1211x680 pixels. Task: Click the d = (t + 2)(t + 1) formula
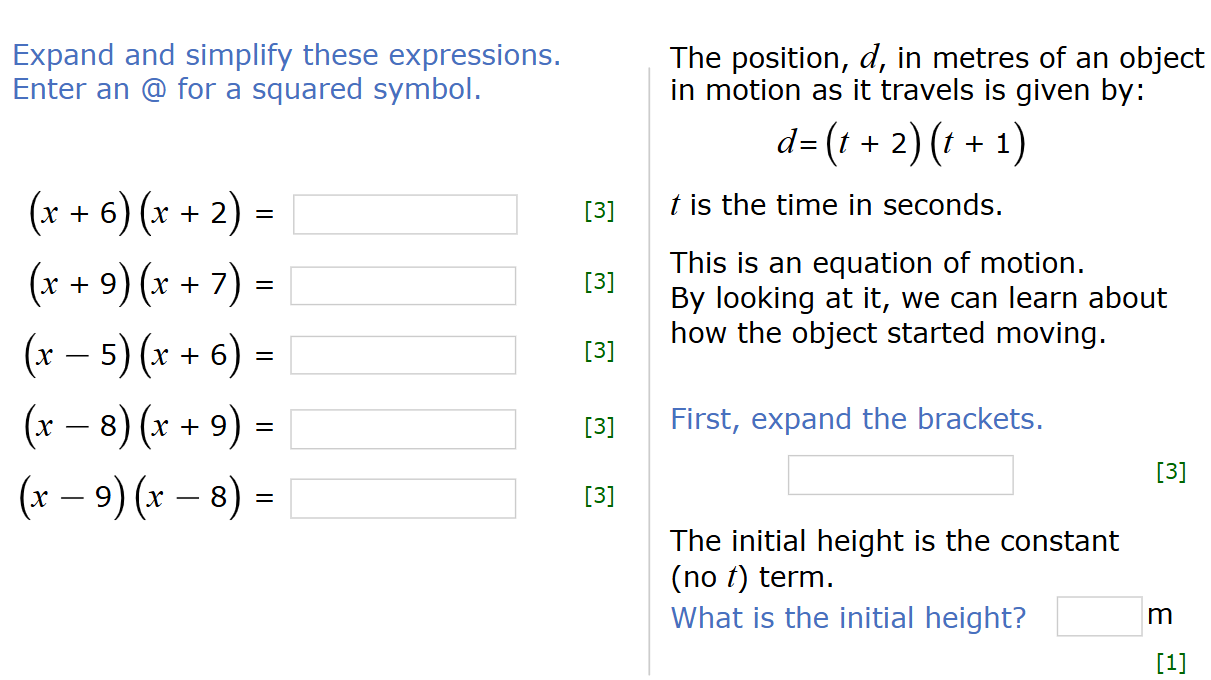pyautogui.click(x=901, y=145)
